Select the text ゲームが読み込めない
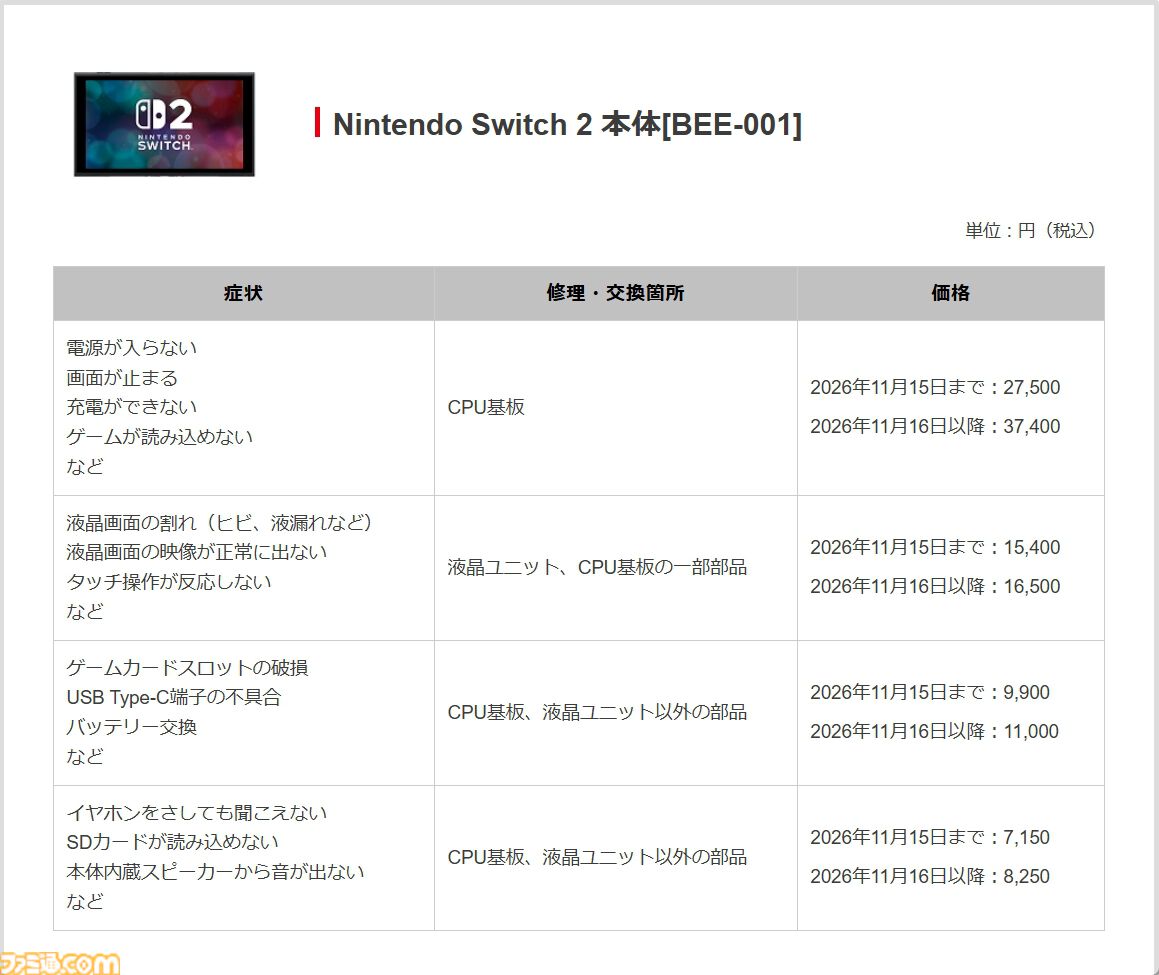 160,437
